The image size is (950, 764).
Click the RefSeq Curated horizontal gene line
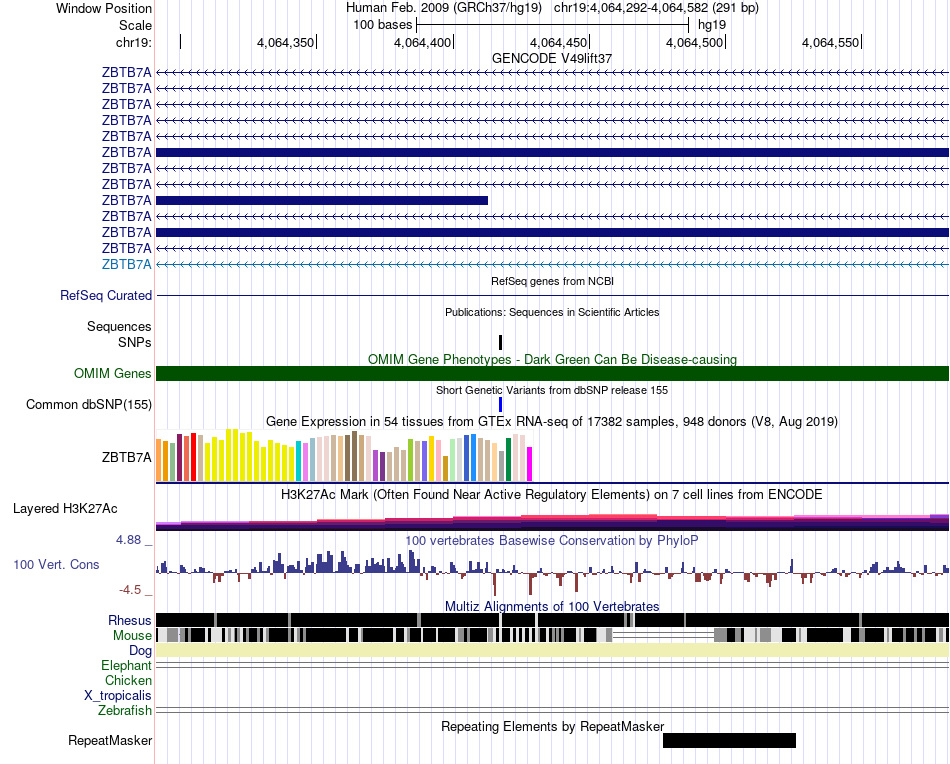tap(553, 296)
